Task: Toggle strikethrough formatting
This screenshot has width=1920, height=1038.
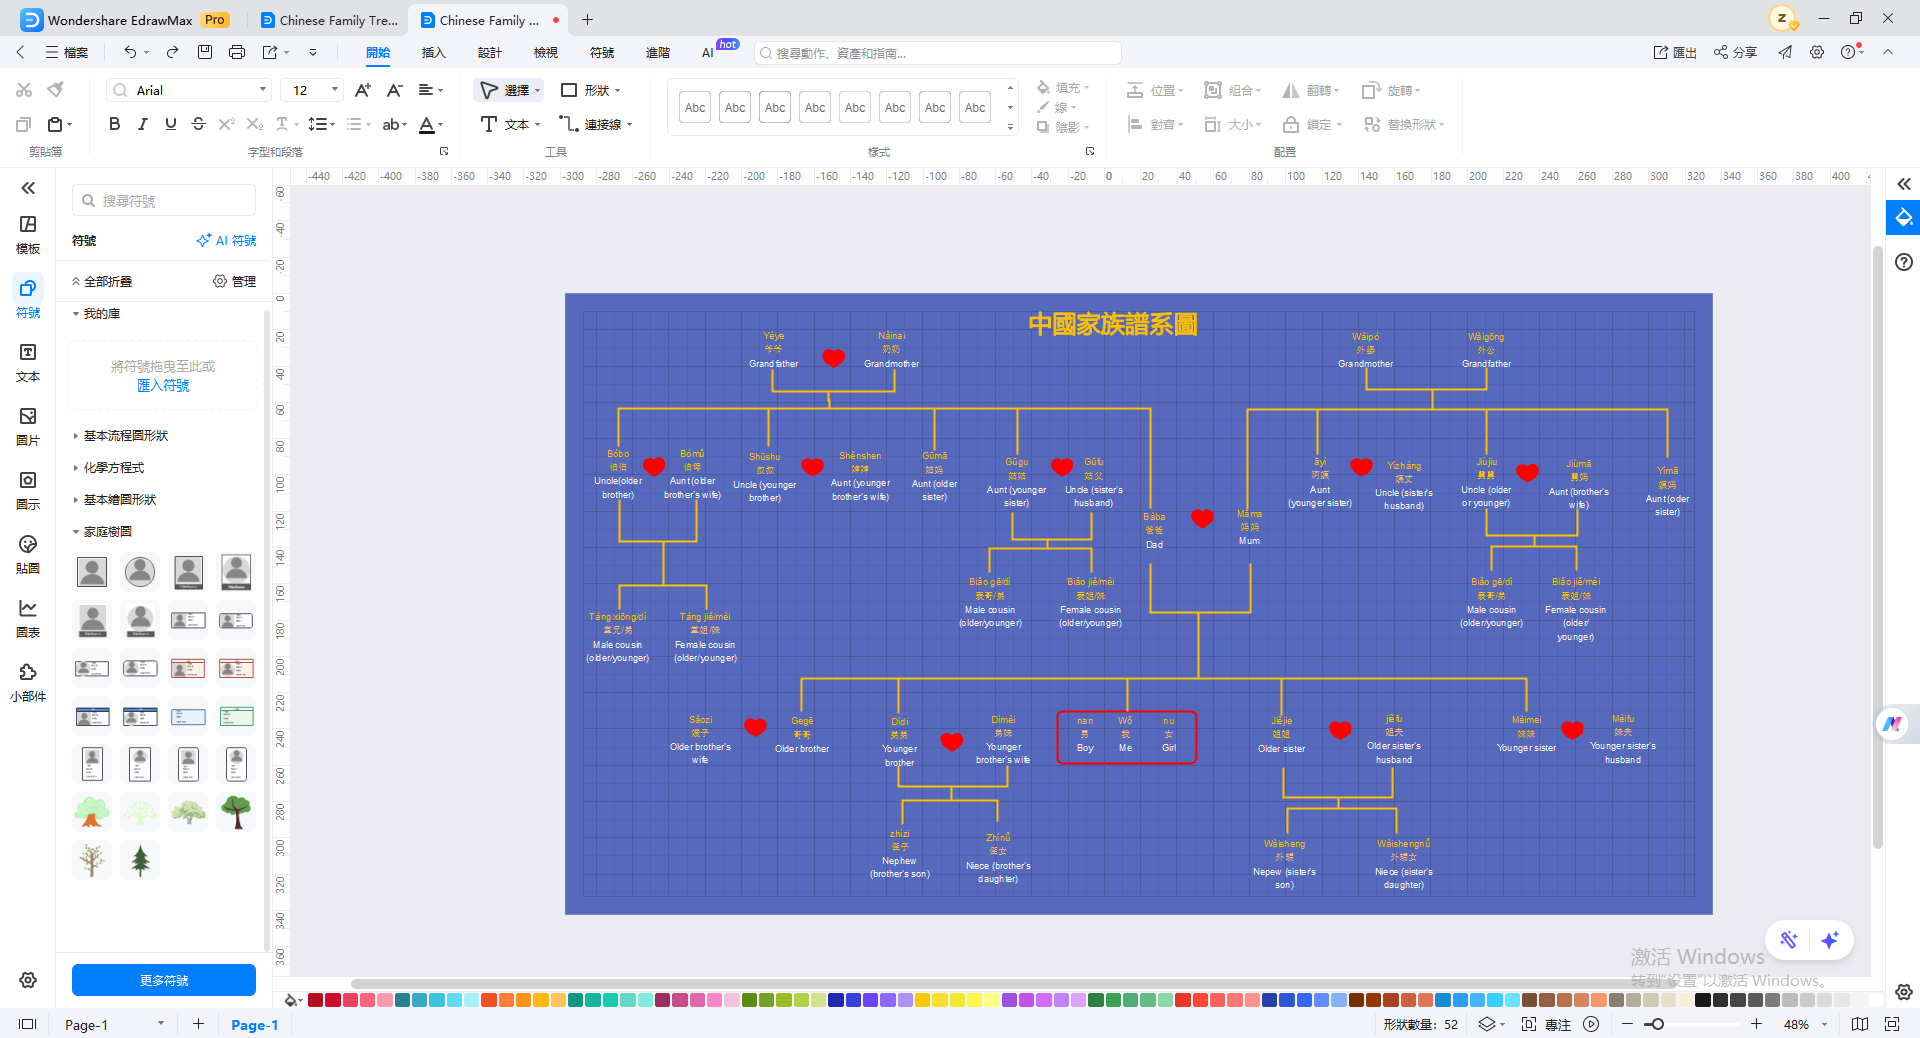Action: [x=198, y=124]
